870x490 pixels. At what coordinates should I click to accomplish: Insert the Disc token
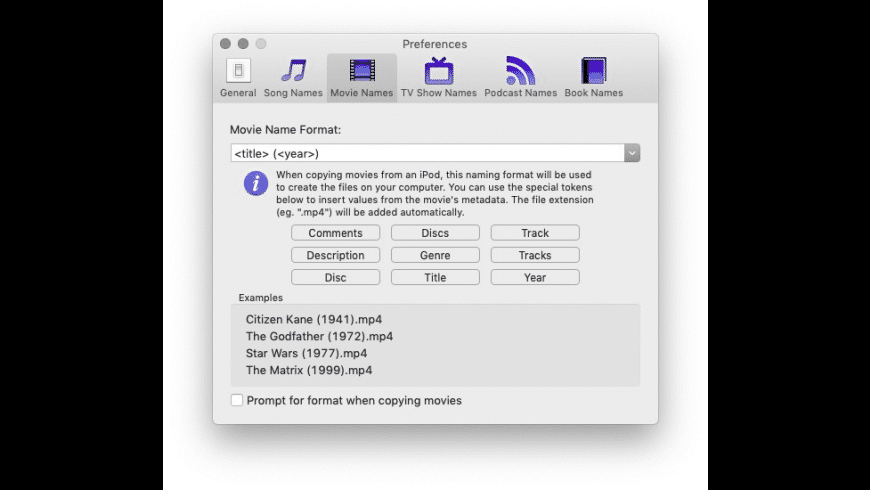[336, 277]
